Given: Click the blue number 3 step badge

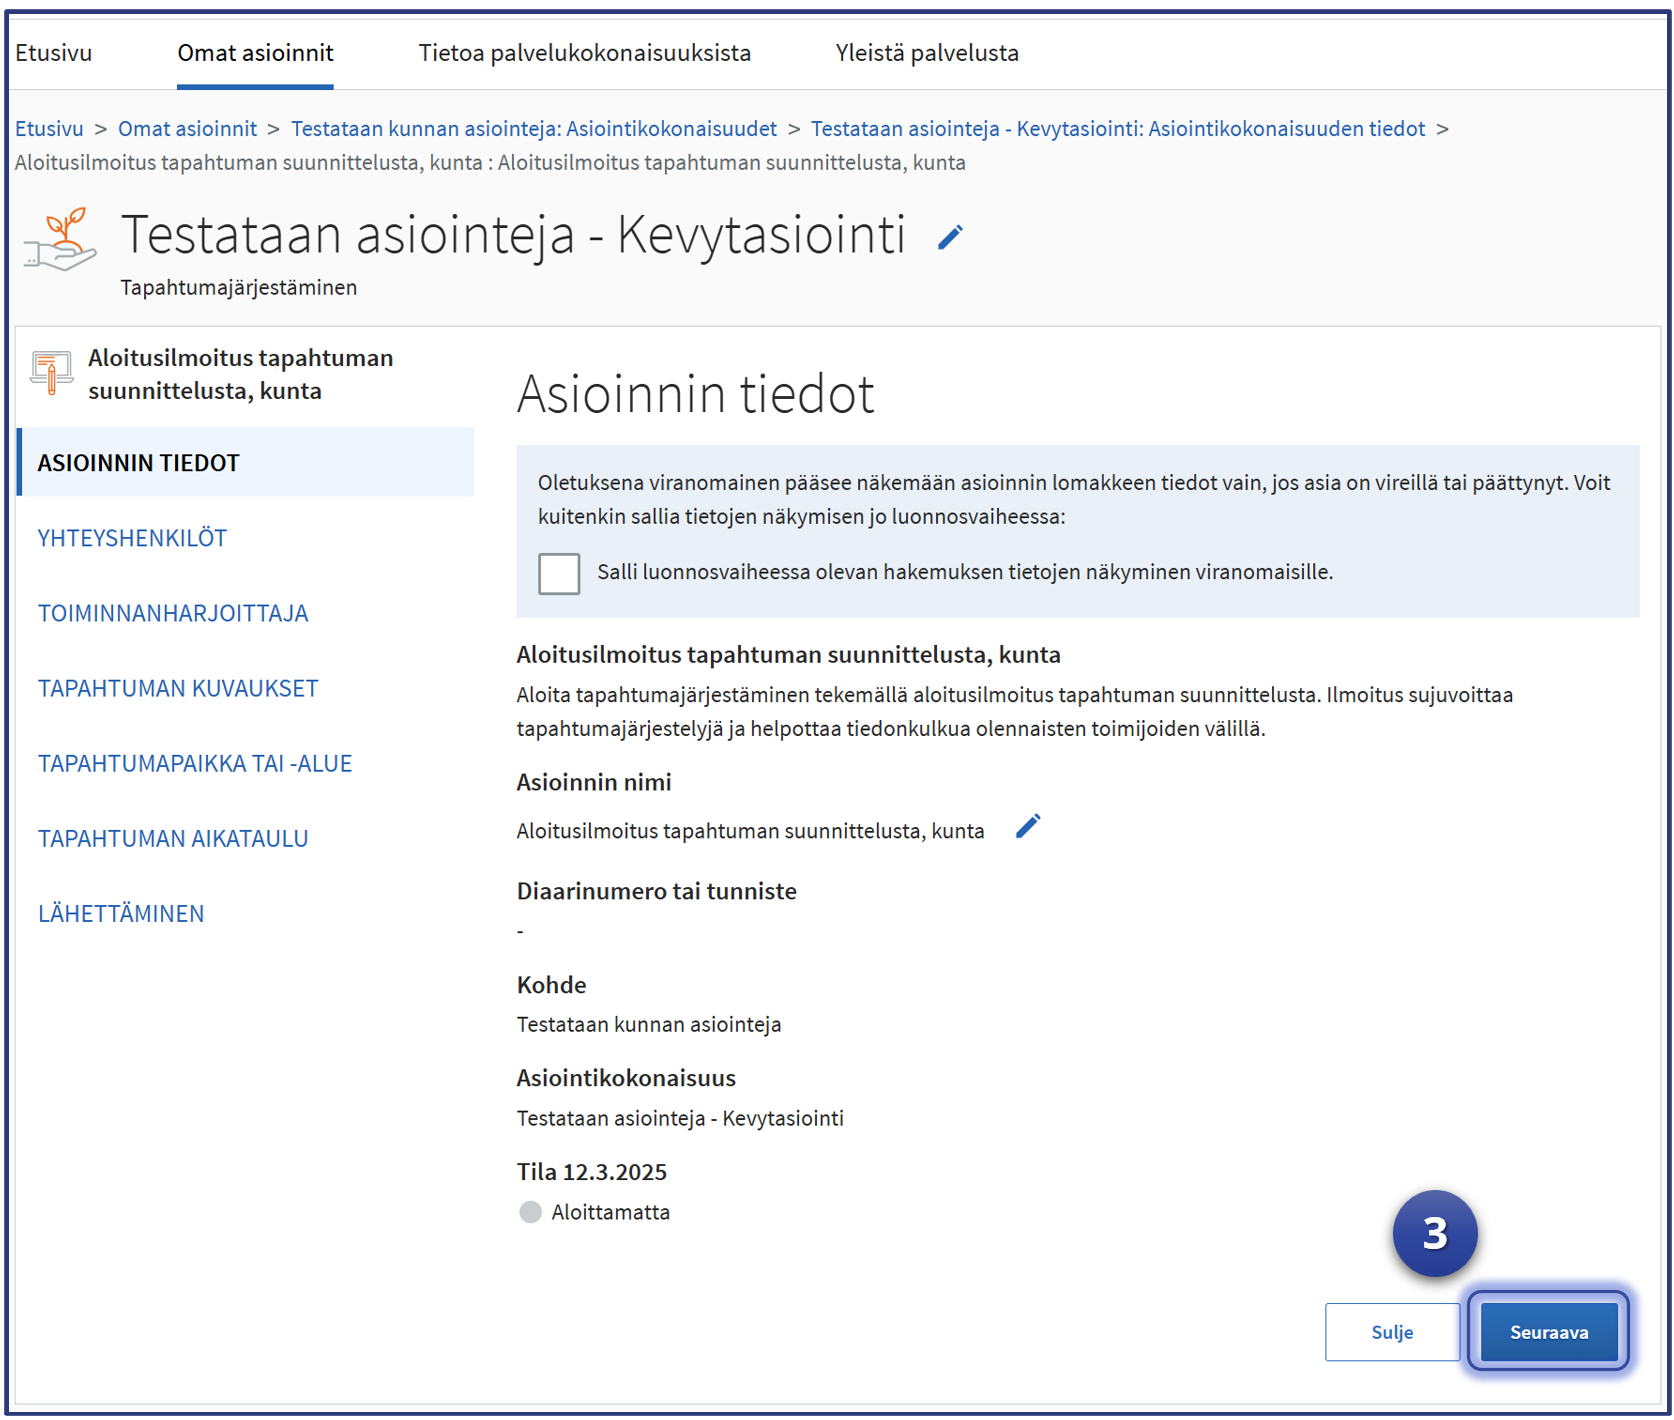Looking at the screenshot, I should (1434, 1233).
